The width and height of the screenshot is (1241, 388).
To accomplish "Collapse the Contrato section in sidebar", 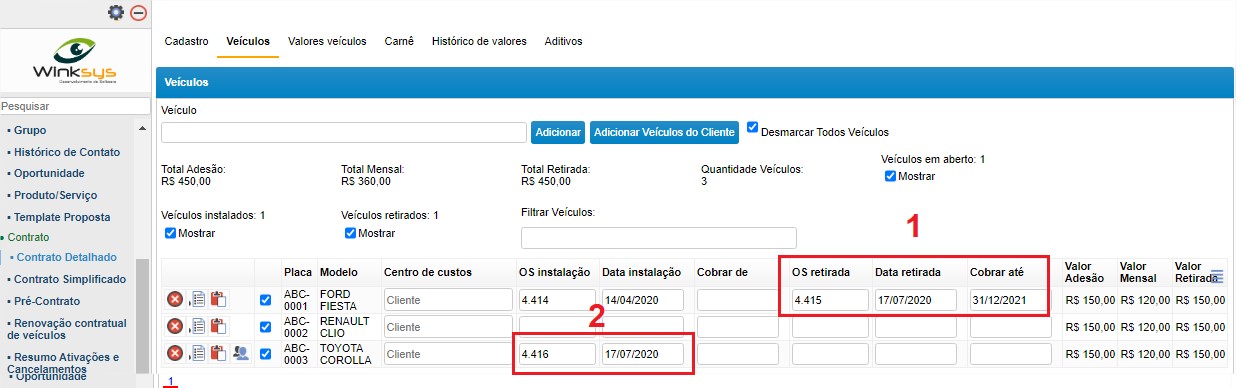I will click(28, 238).
